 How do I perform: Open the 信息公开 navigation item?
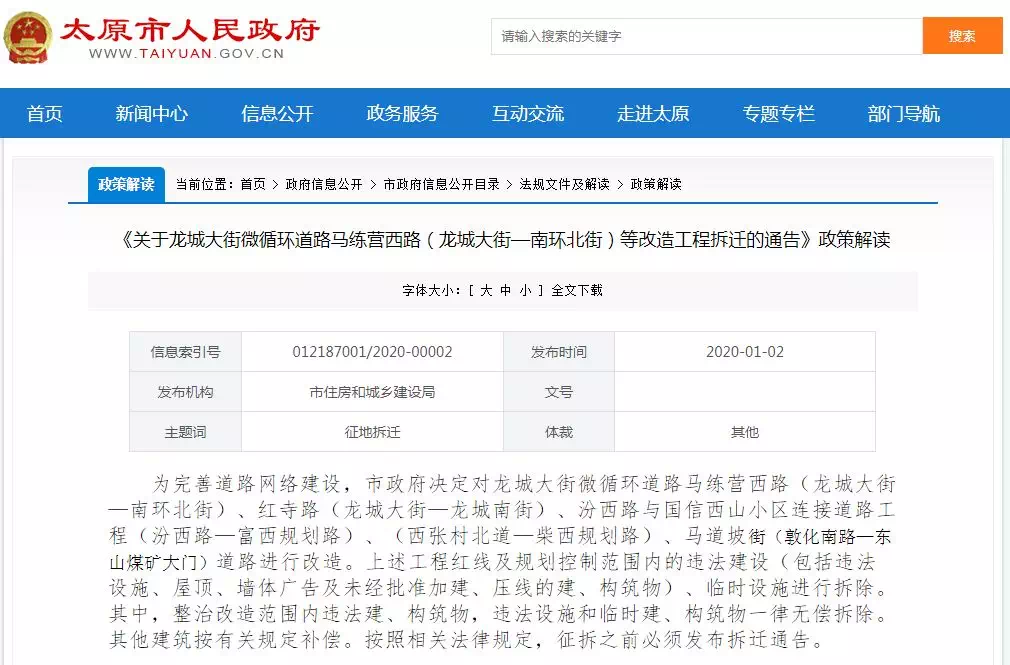277,113
